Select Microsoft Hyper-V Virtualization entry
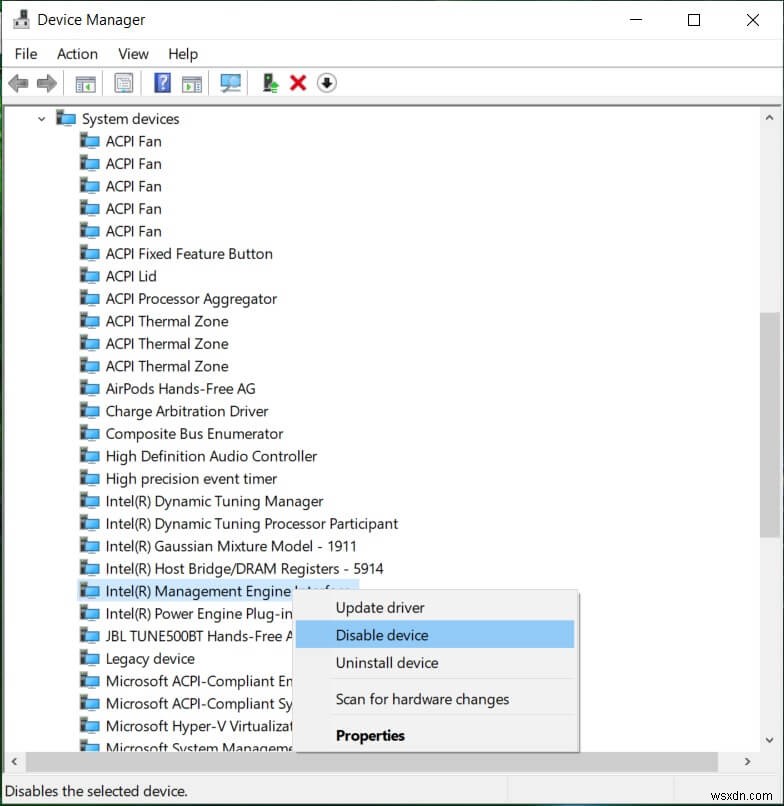Screen dimensions: 784x806 click(198, 726)
